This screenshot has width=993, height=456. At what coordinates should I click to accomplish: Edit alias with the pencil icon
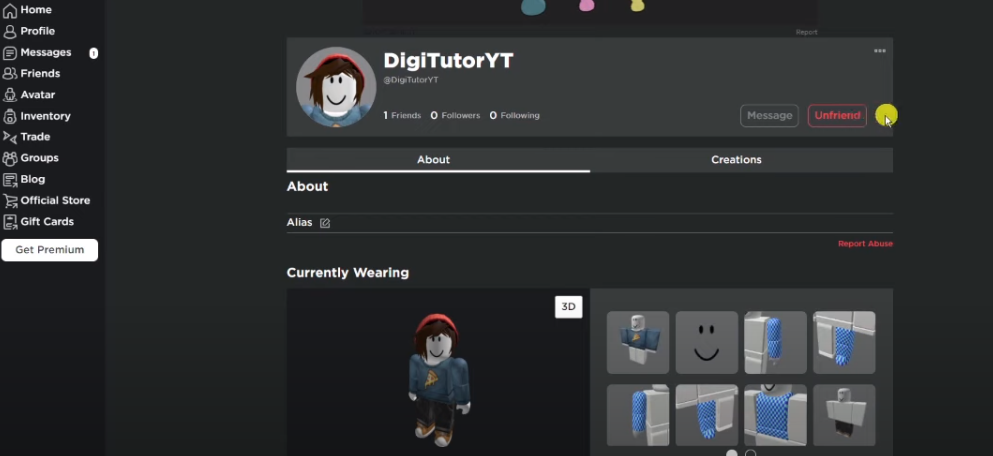point(325,223)
